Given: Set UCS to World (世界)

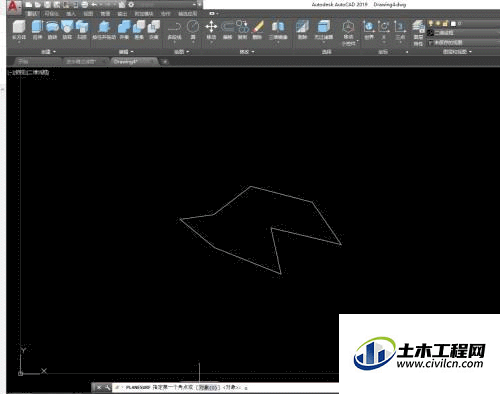Looking at the screenshot, I should click(369, 30).
